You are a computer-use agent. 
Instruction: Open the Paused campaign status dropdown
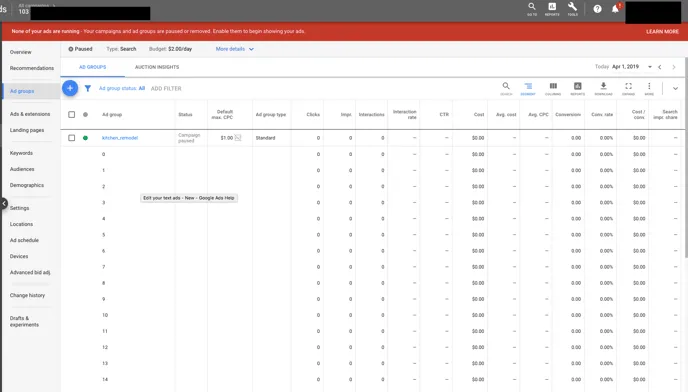[80, 49]
